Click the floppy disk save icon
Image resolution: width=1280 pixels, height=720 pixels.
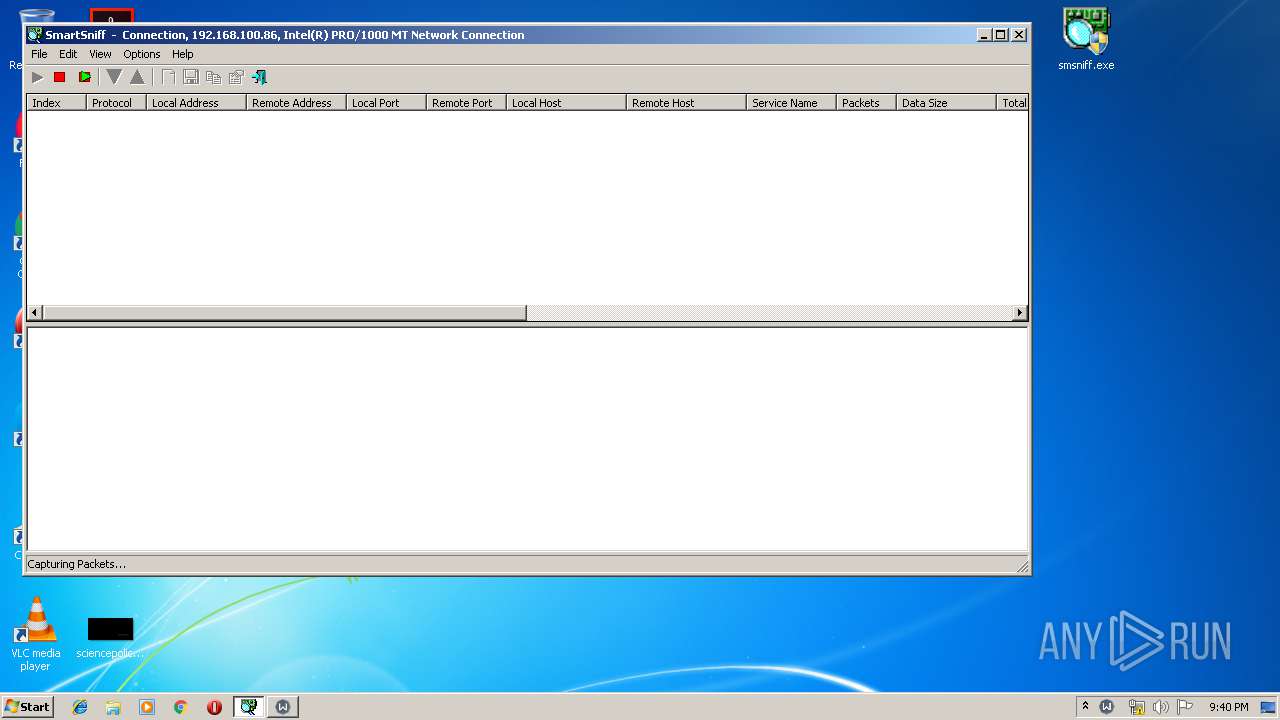(190, 77)
